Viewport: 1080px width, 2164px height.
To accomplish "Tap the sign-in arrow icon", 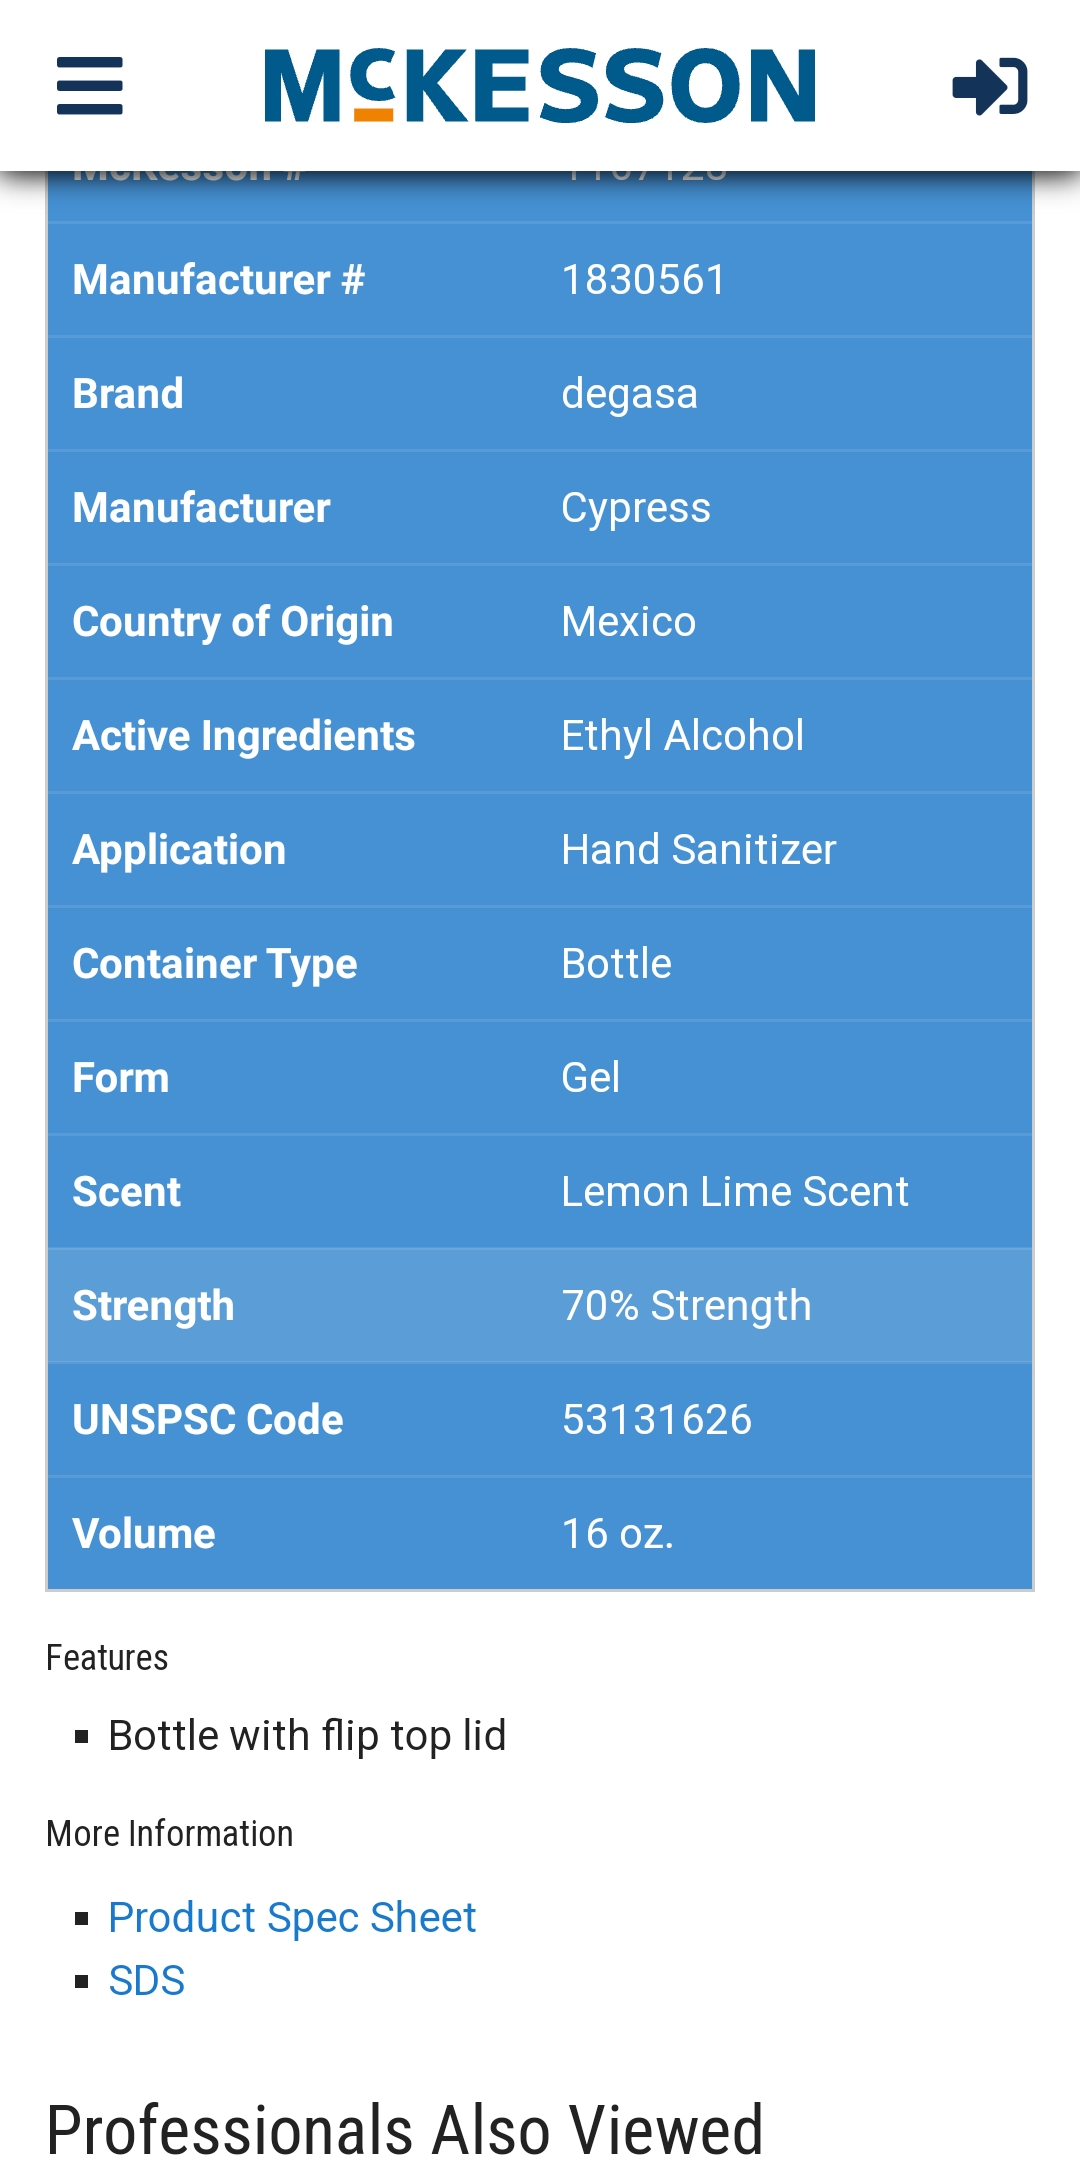I will coord(990,86).
